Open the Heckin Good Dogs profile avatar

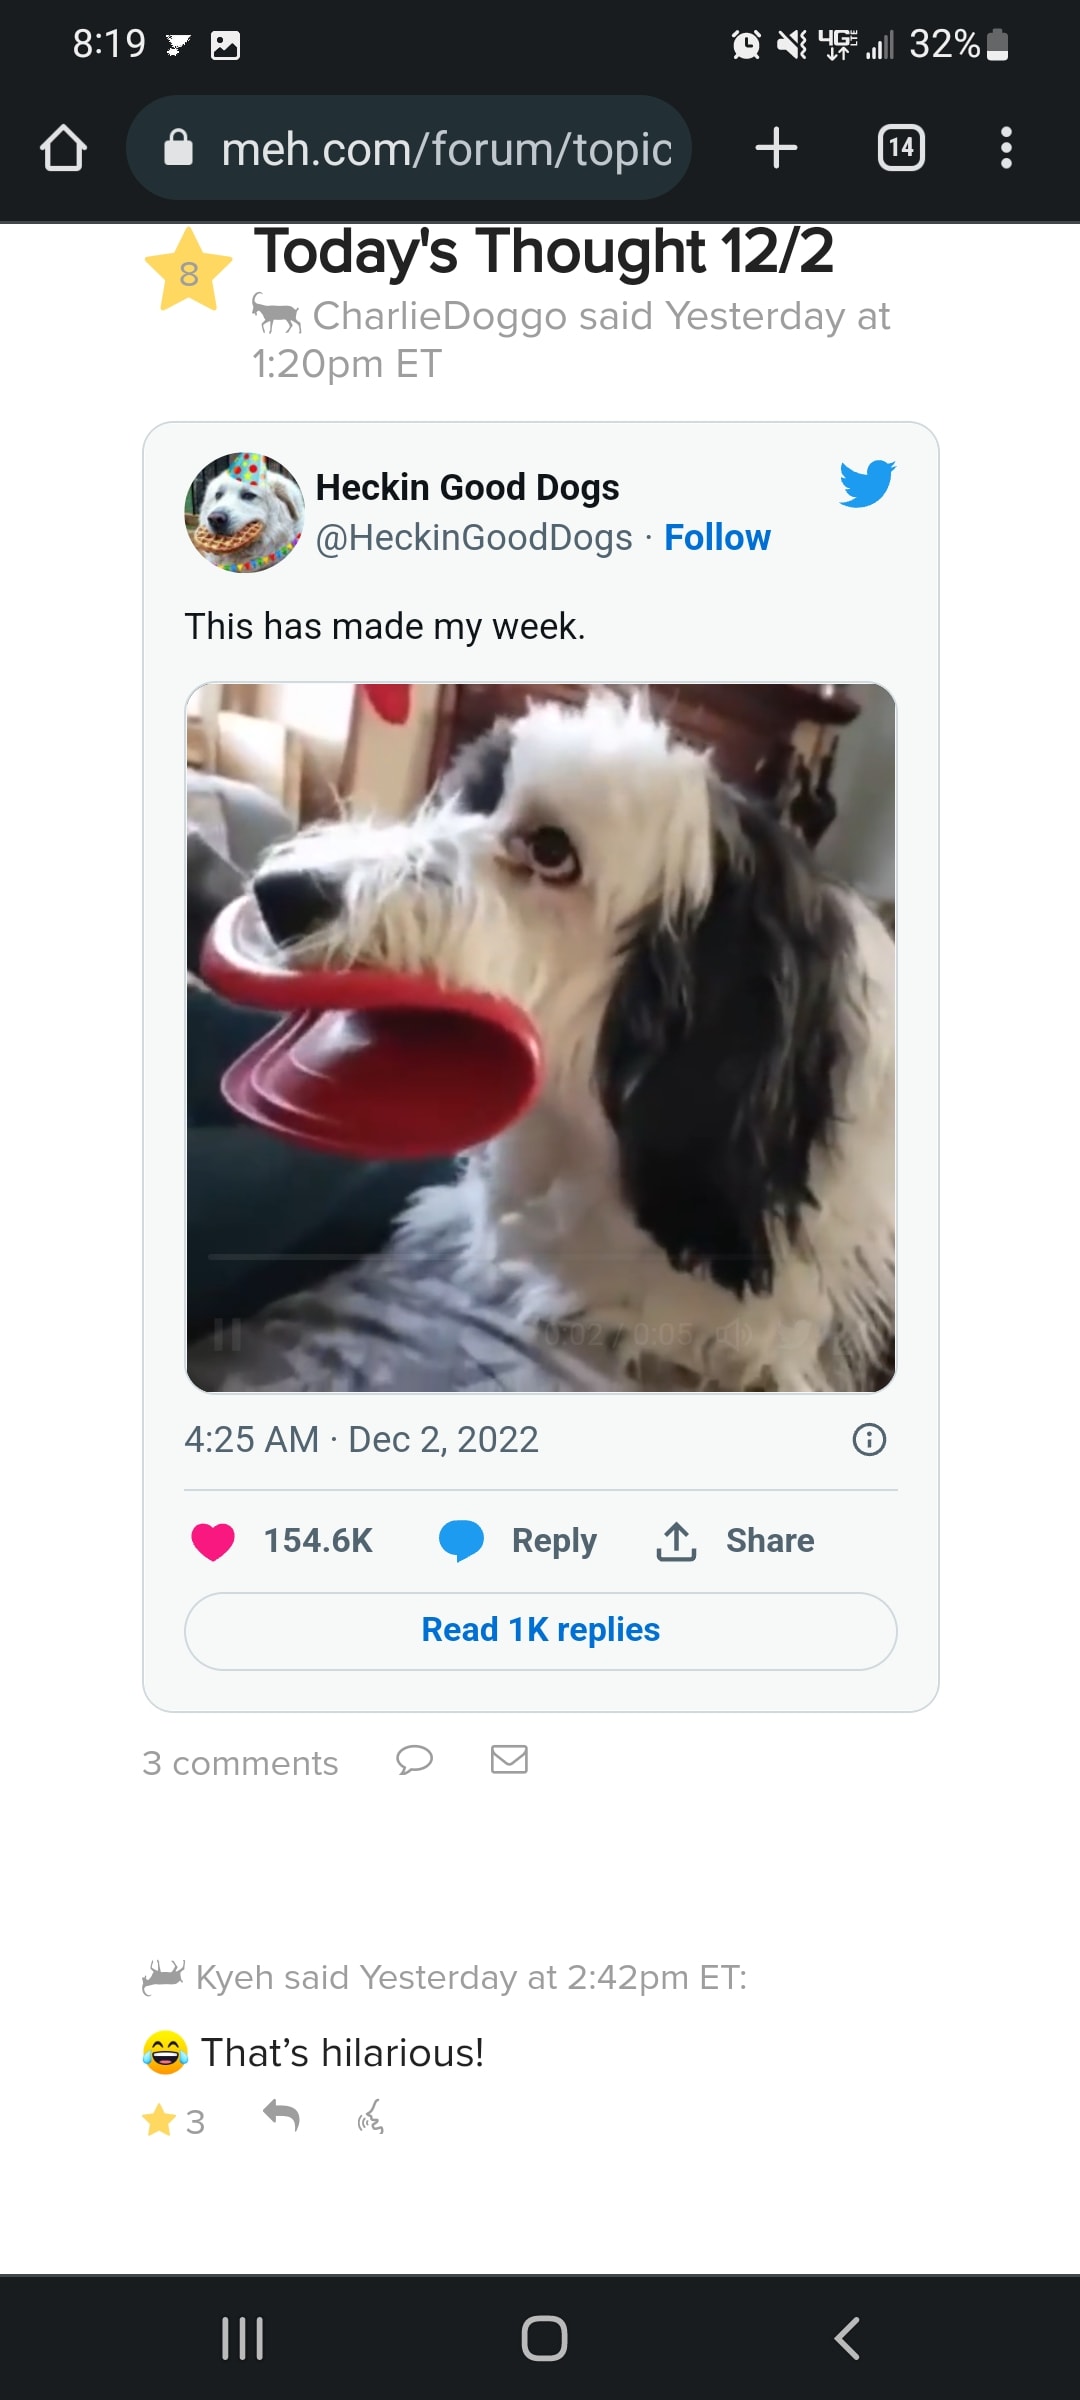[x=245, y=513]
